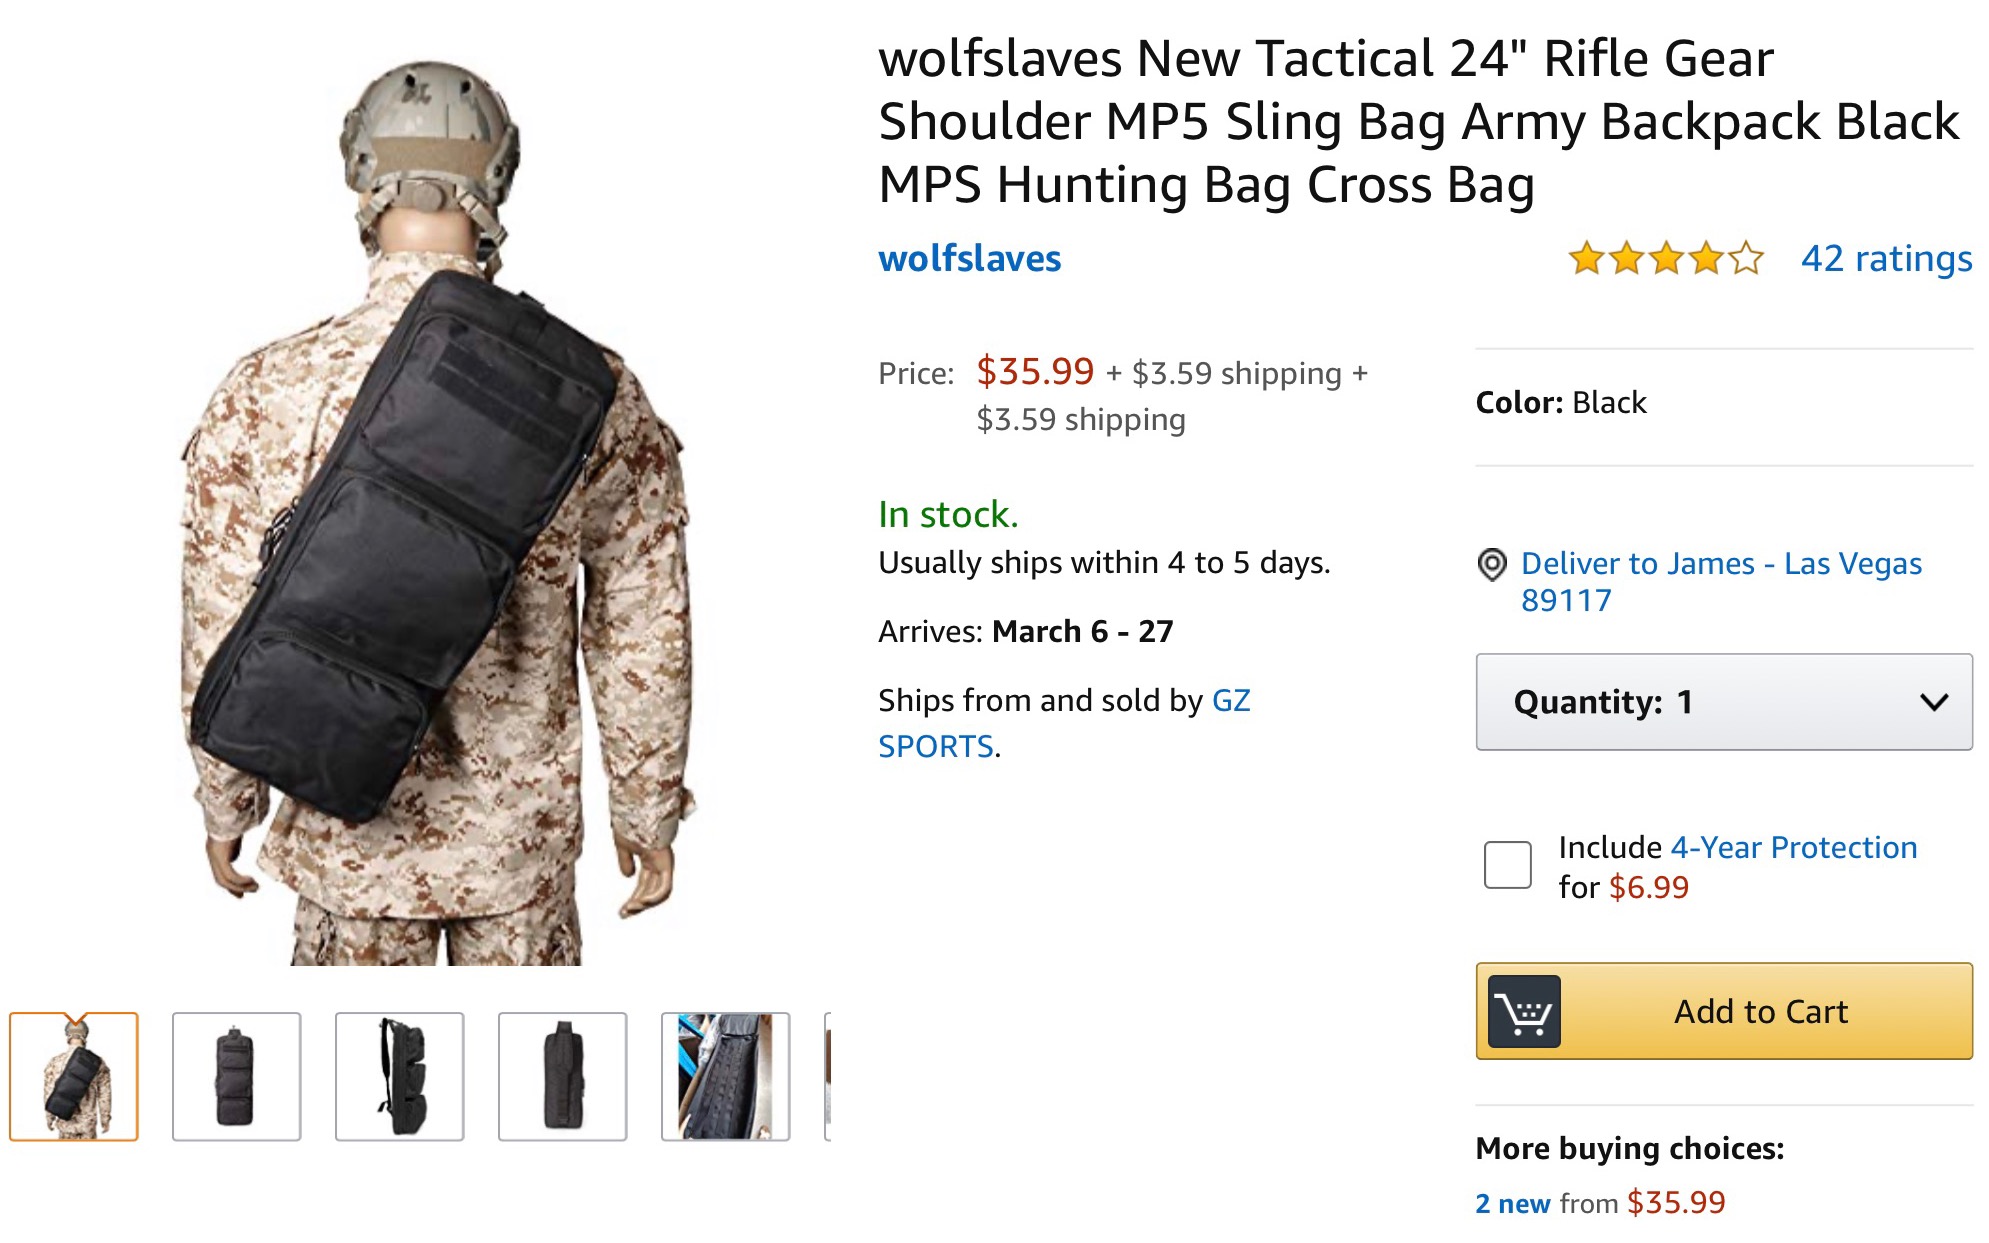Click the delivery location pin icon
1989x1243 pixels.
(x=1491, y=565)
